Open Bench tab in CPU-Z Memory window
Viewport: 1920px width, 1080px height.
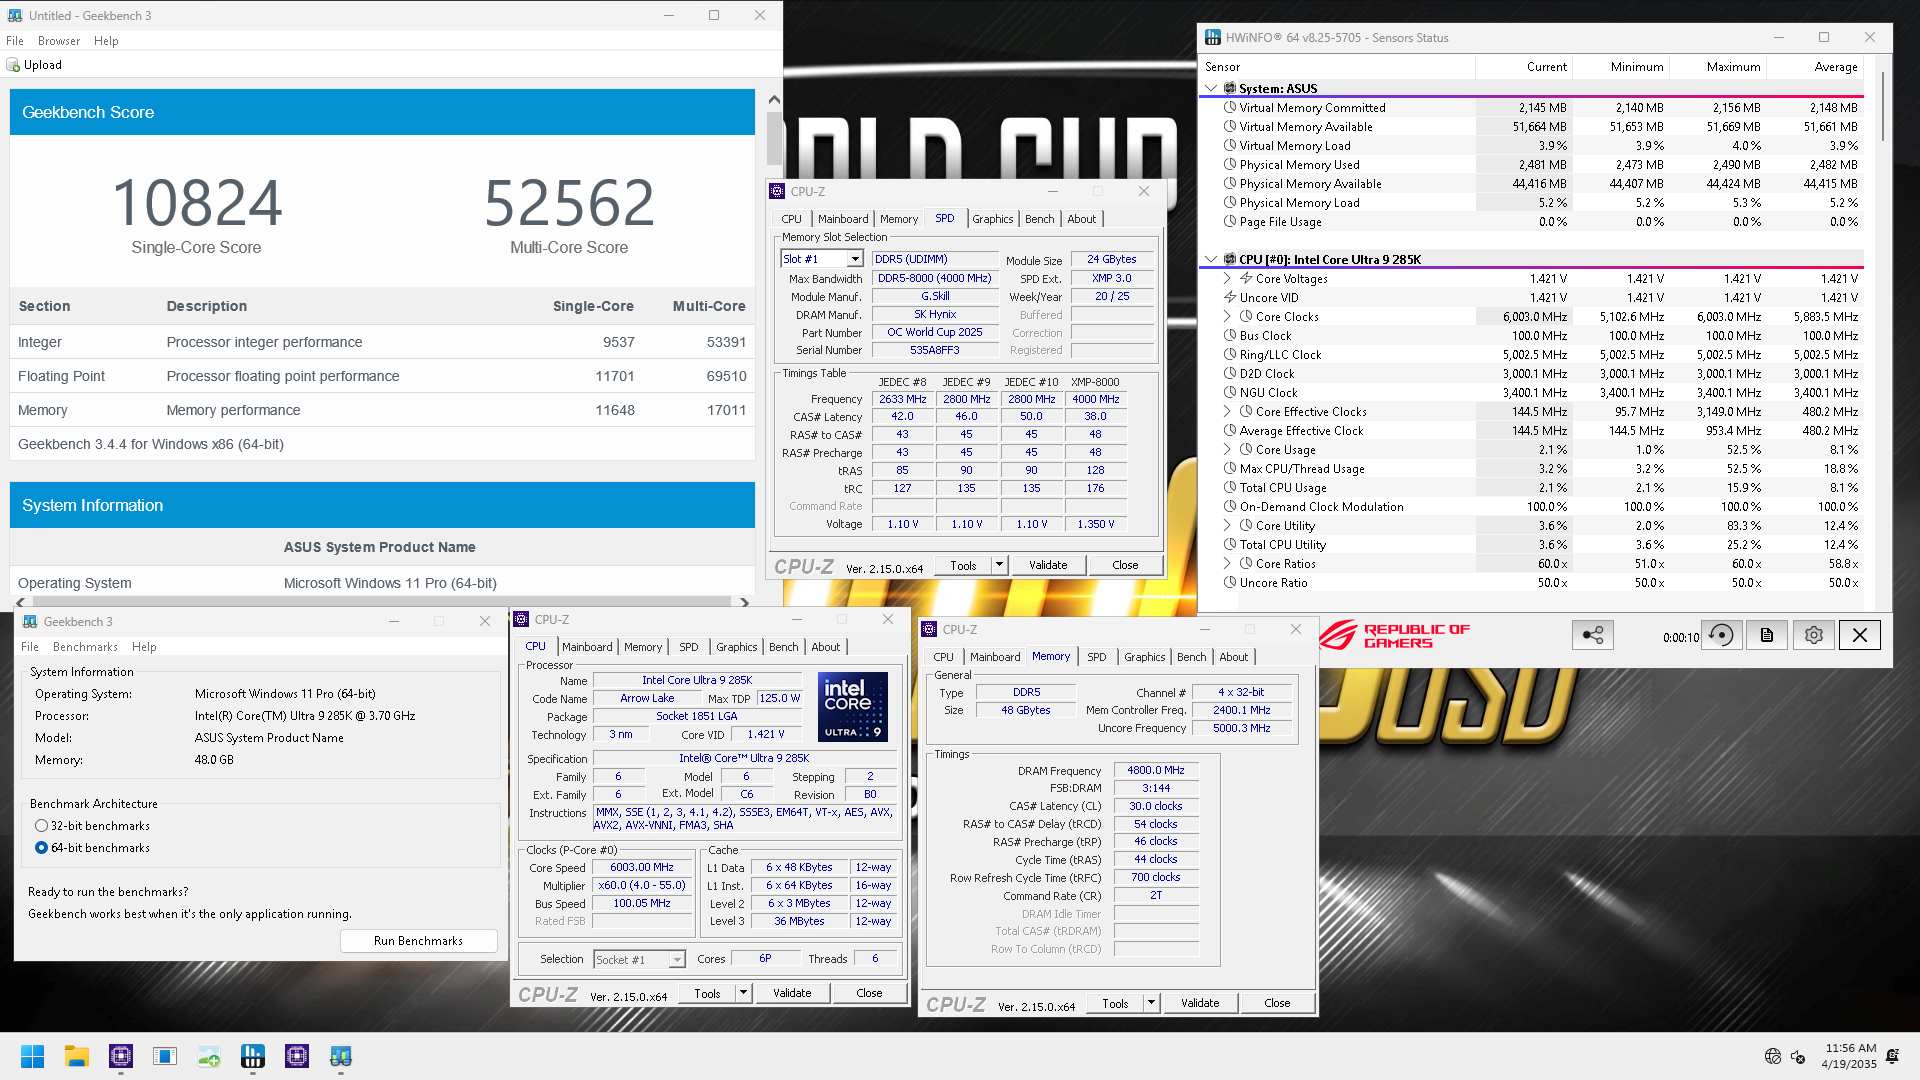1191,657
